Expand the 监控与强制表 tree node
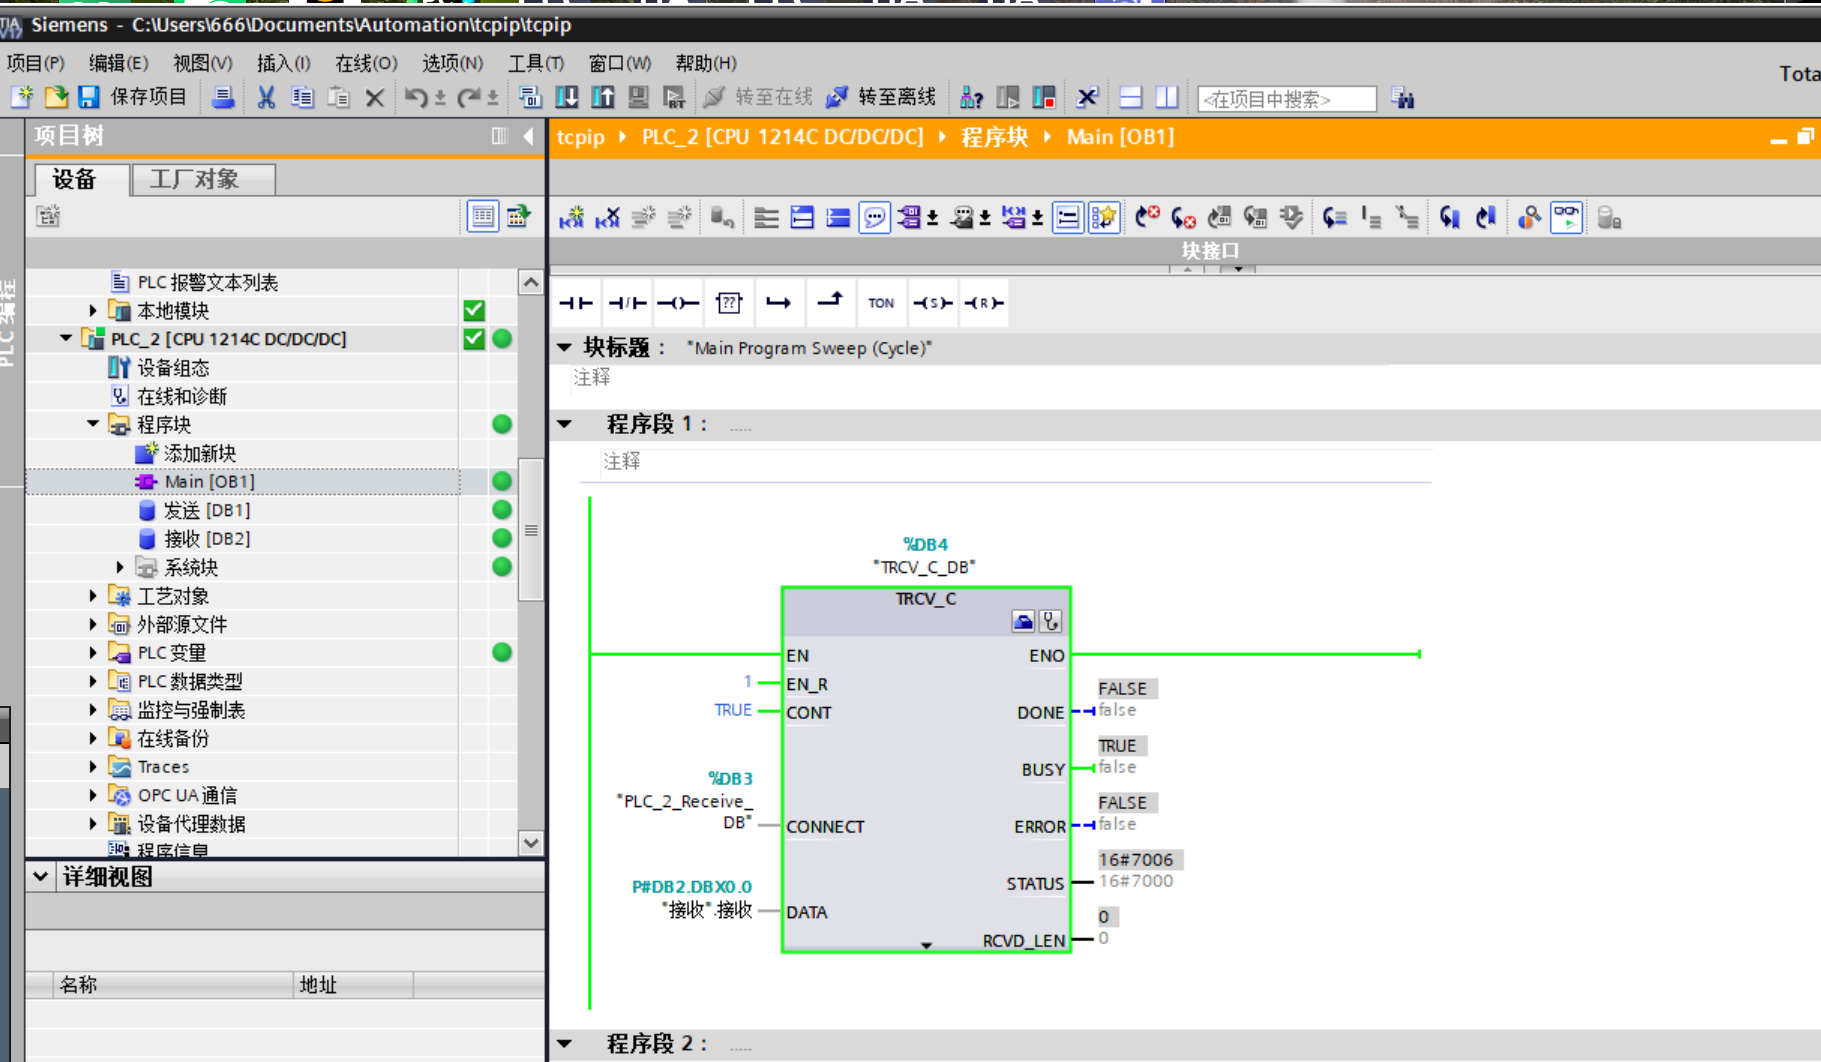The width and height of the screenshot is (1821, 1062). pyautogui.click(x=93, y=710)
